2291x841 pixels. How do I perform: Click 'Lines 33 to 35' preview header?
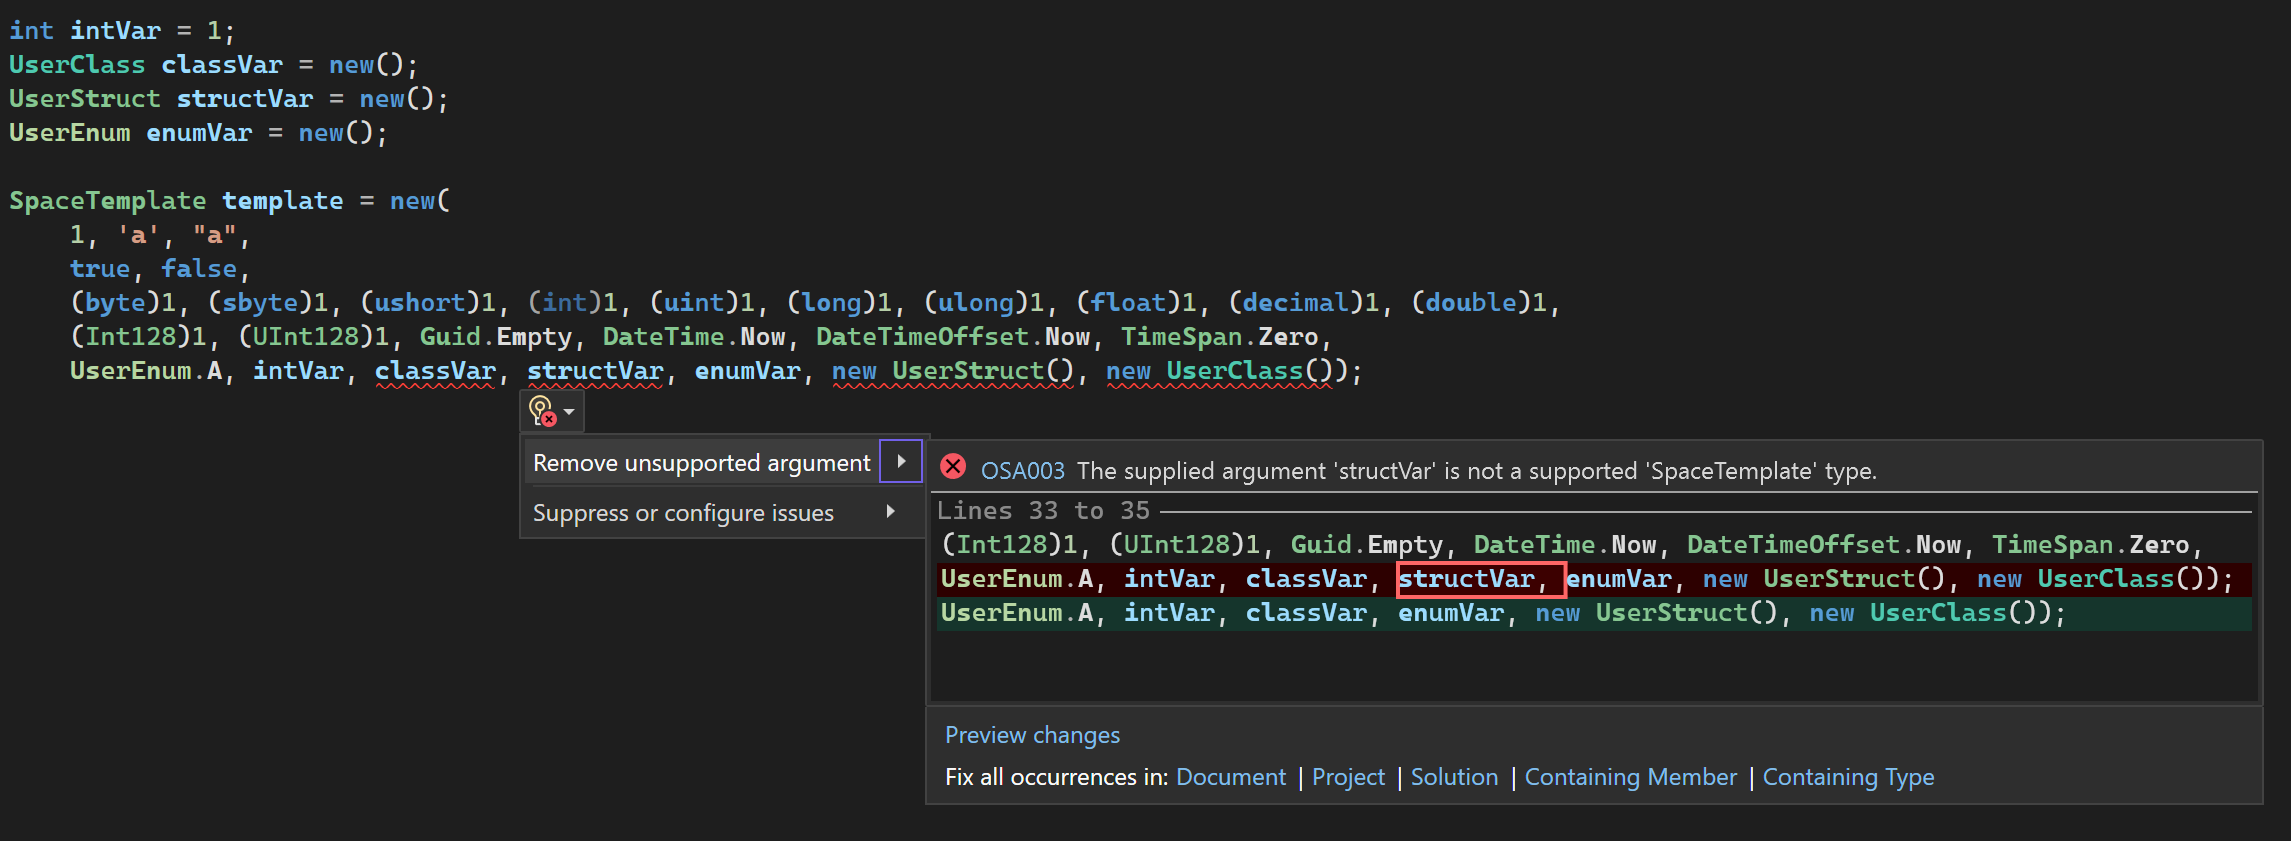tap(1043, 510)
